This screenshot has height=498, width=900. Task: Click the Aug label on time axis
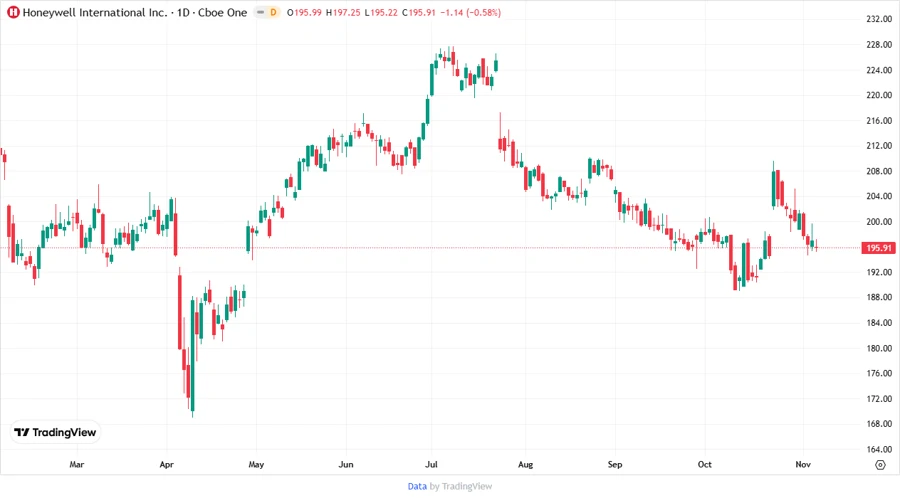point(525,465)
